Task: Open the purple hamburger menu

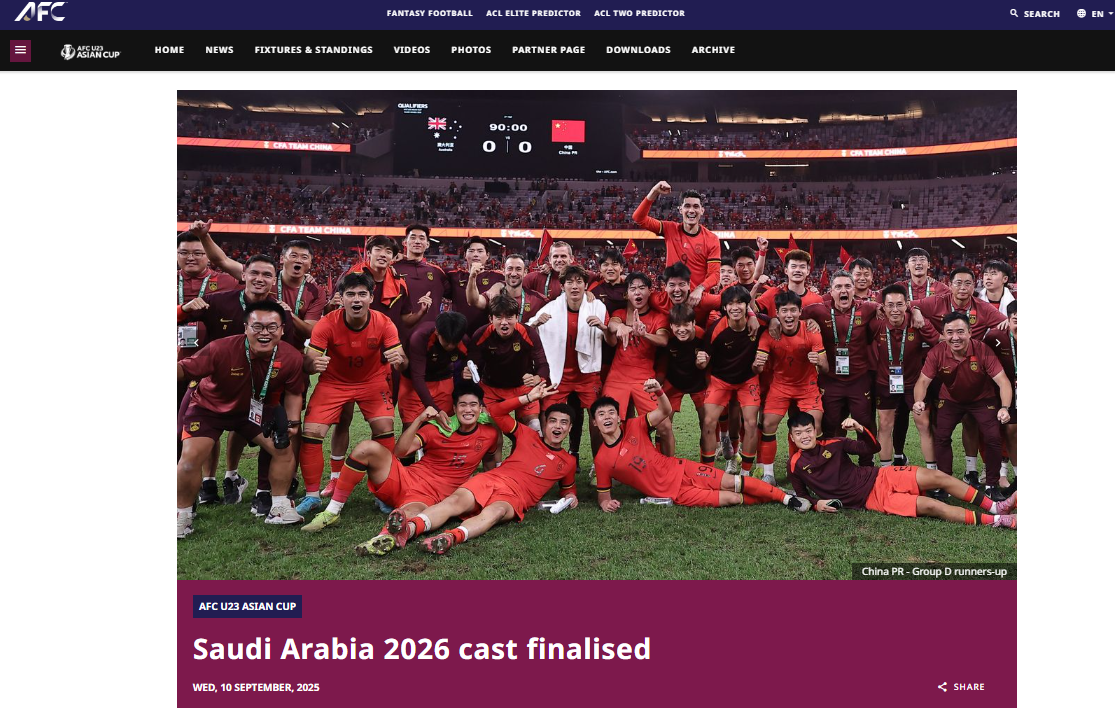Action: [x=21, y=50]
